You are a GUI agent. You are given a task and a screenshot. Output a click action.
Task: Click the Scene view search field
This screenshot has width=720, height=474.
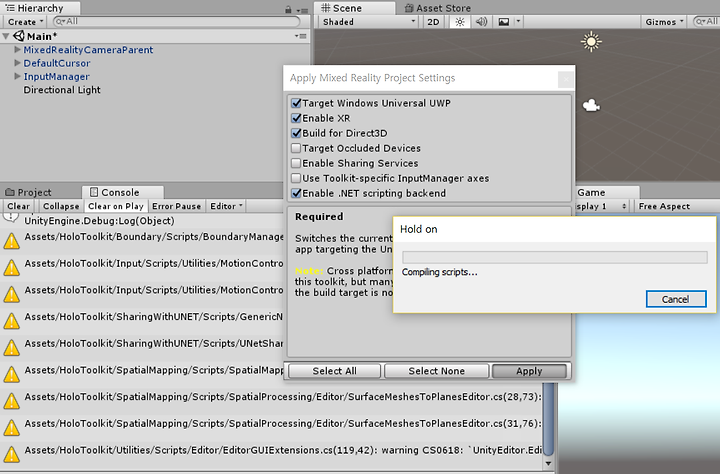point(706,22)
